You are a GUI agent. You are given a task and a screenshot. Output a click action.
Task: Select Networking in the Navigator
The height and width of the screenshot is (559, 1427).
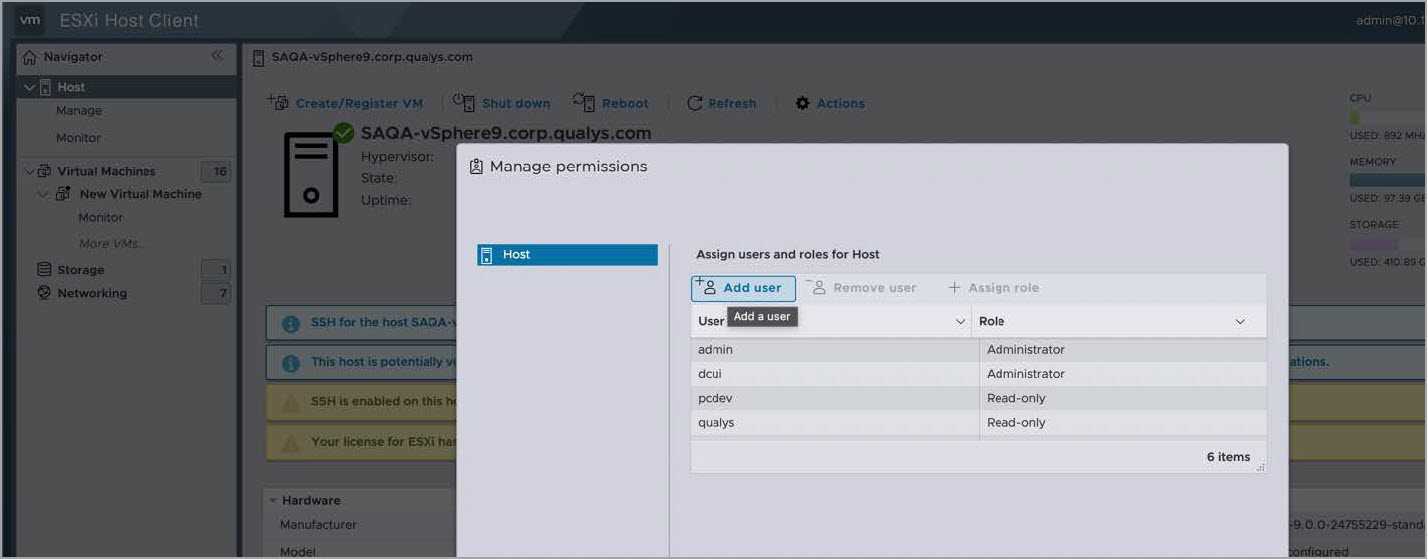[x=92, y=293]
